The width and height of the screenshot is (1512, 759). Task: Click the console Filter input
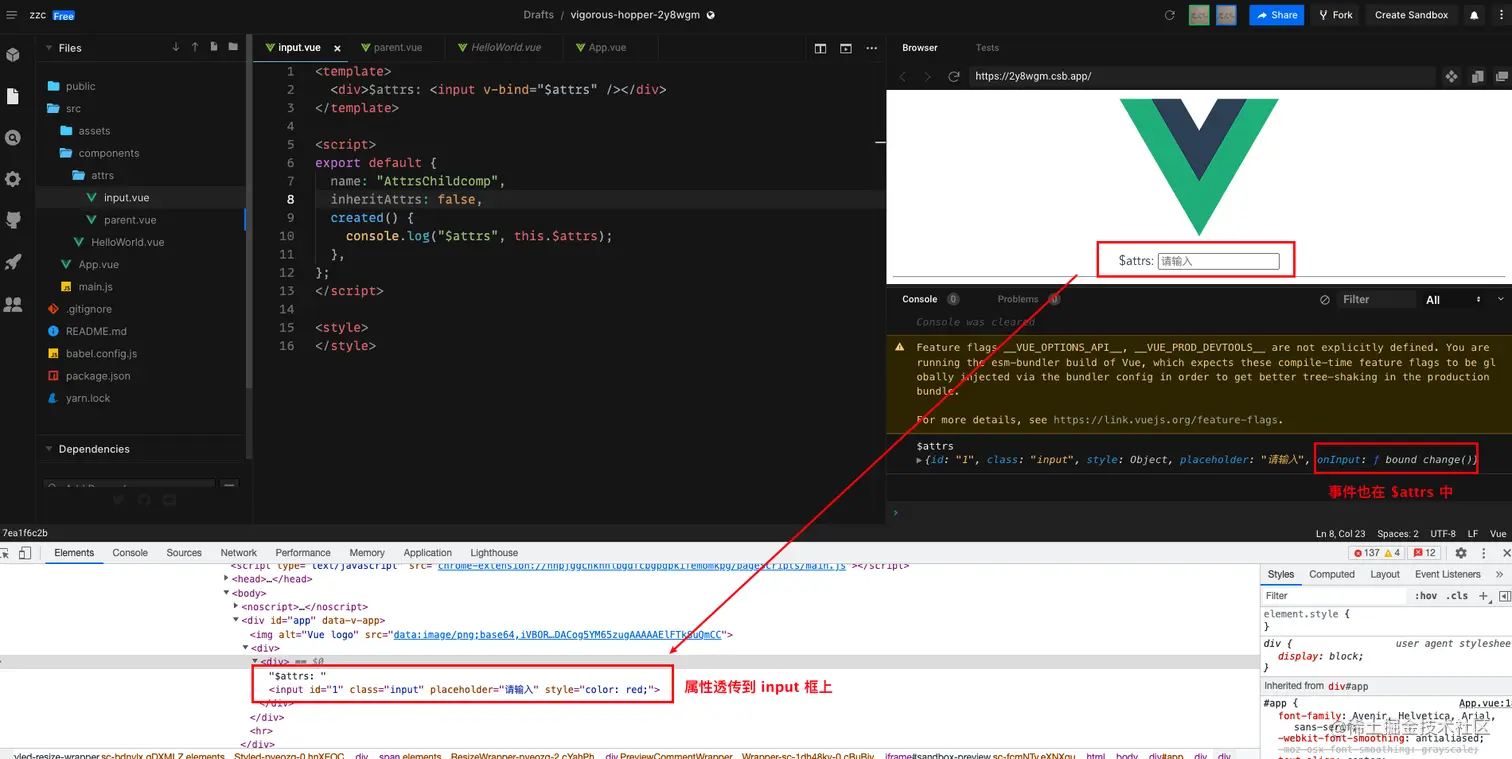1378,299
